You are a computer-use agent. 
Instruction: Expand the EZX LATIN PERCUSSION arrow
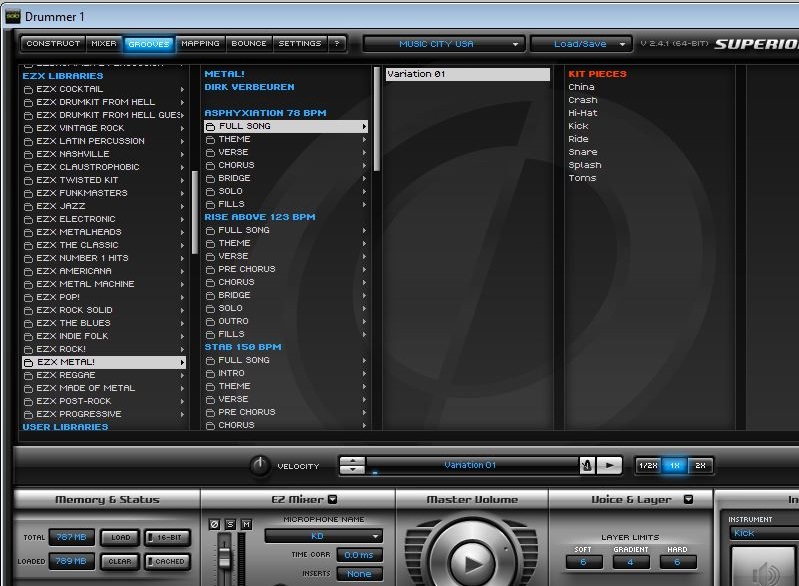[x=182, y=141]
